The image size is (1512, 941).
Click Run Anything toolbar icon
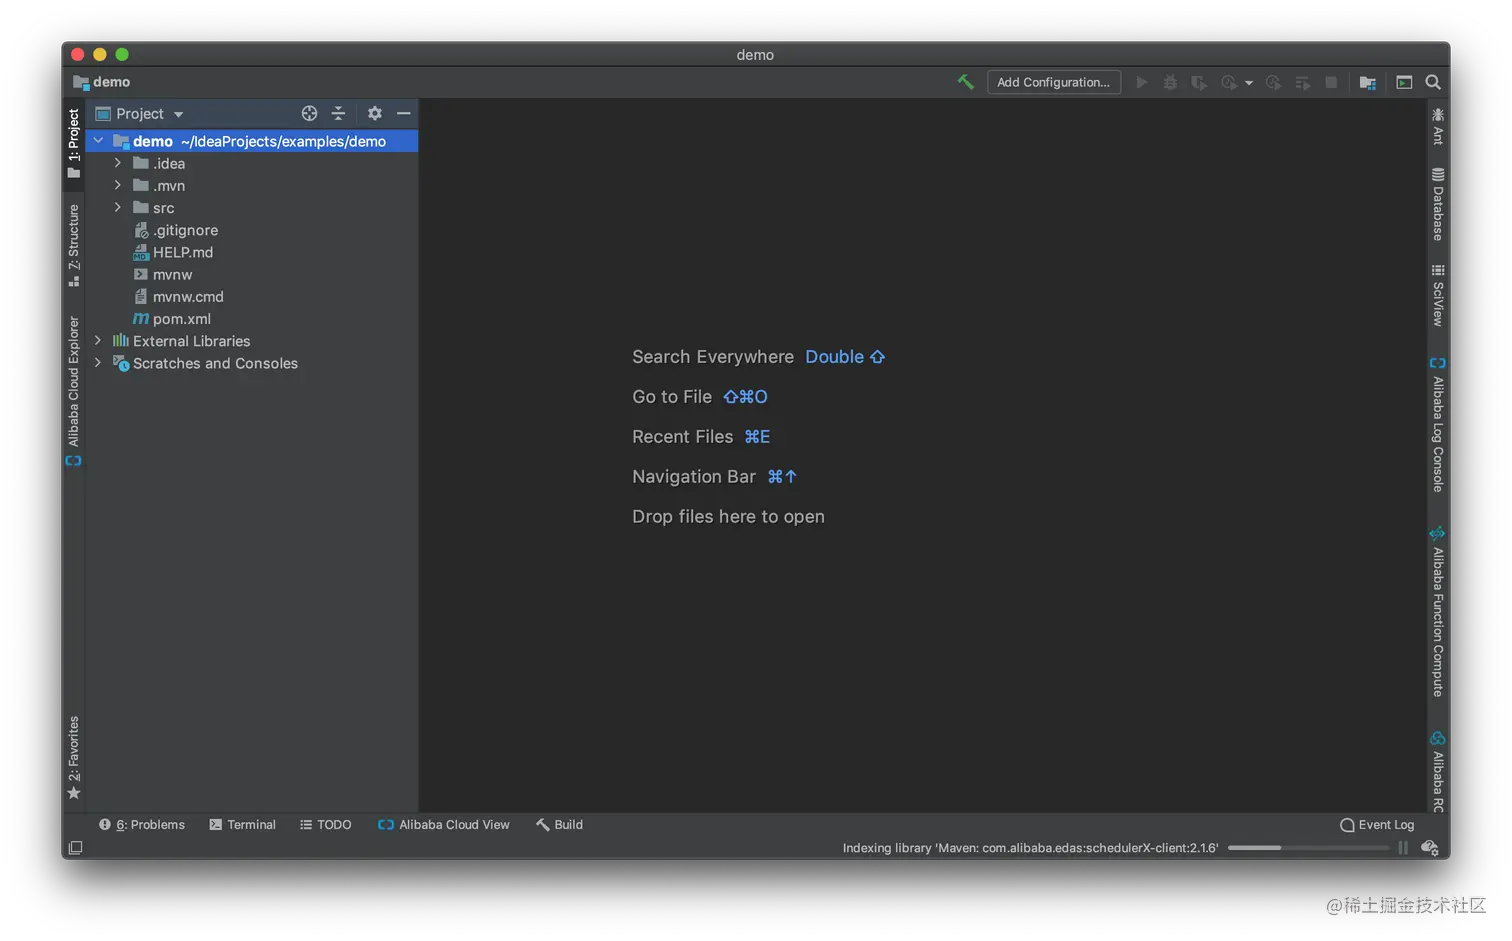point(1404,82)
